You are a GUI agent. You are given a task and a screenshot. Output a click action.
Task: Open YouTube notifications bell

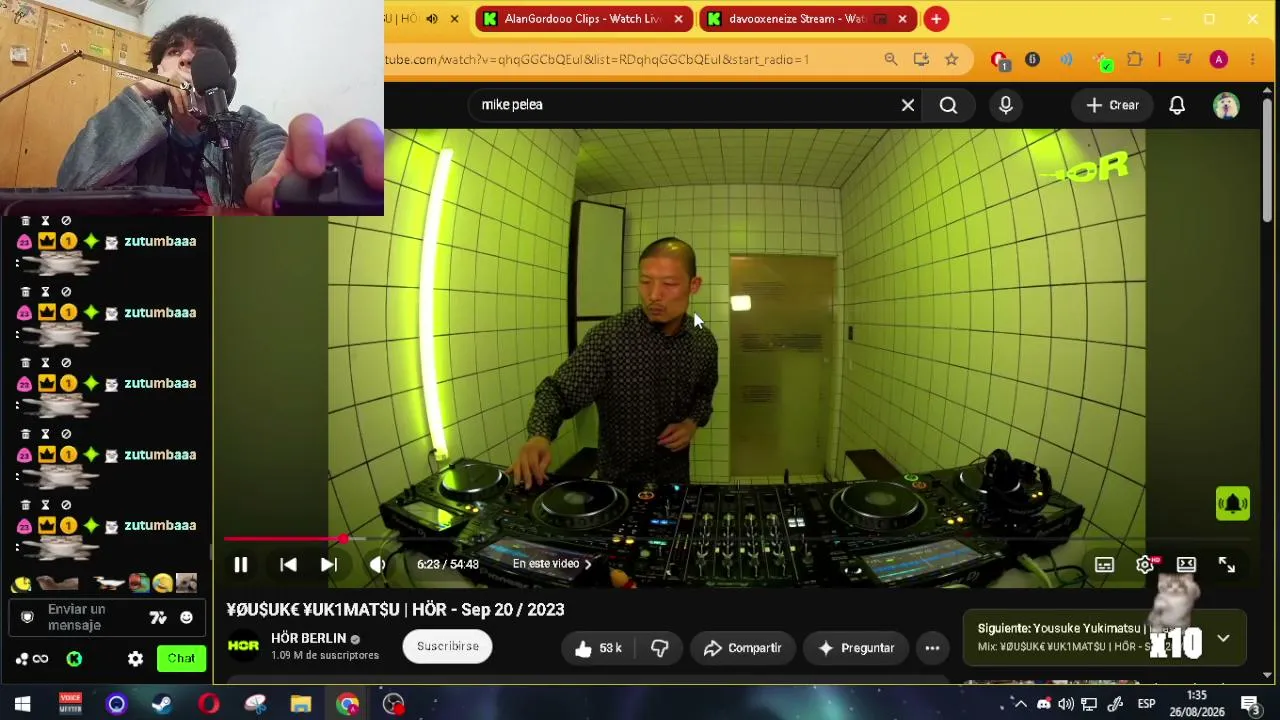pos(1177,105)
